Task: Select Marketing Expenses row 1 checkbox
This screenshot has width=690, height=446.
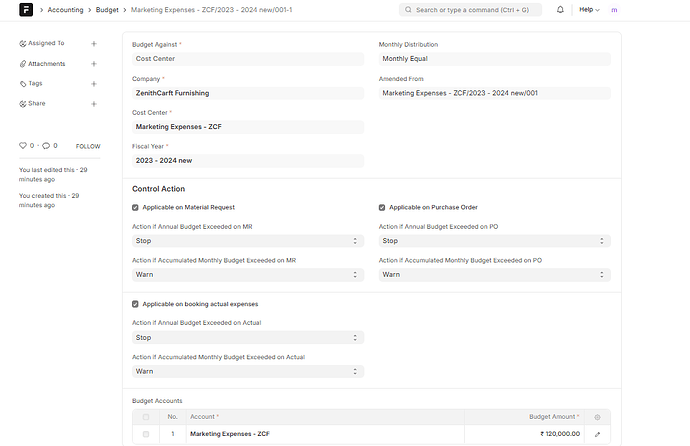Action: tap(146, 434)
